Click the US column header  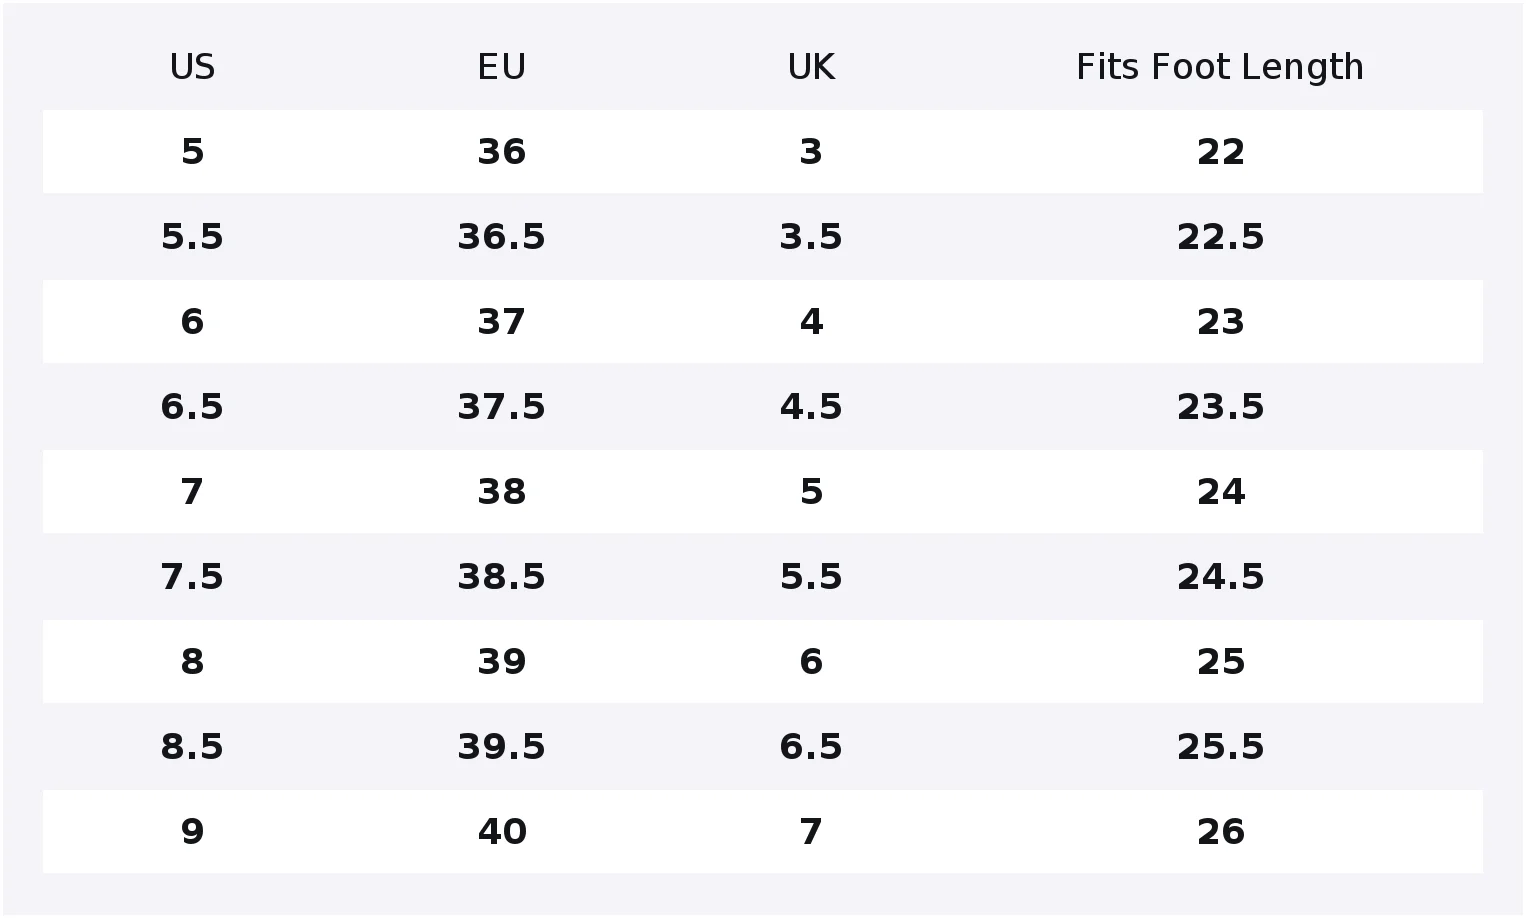point(192,67)
